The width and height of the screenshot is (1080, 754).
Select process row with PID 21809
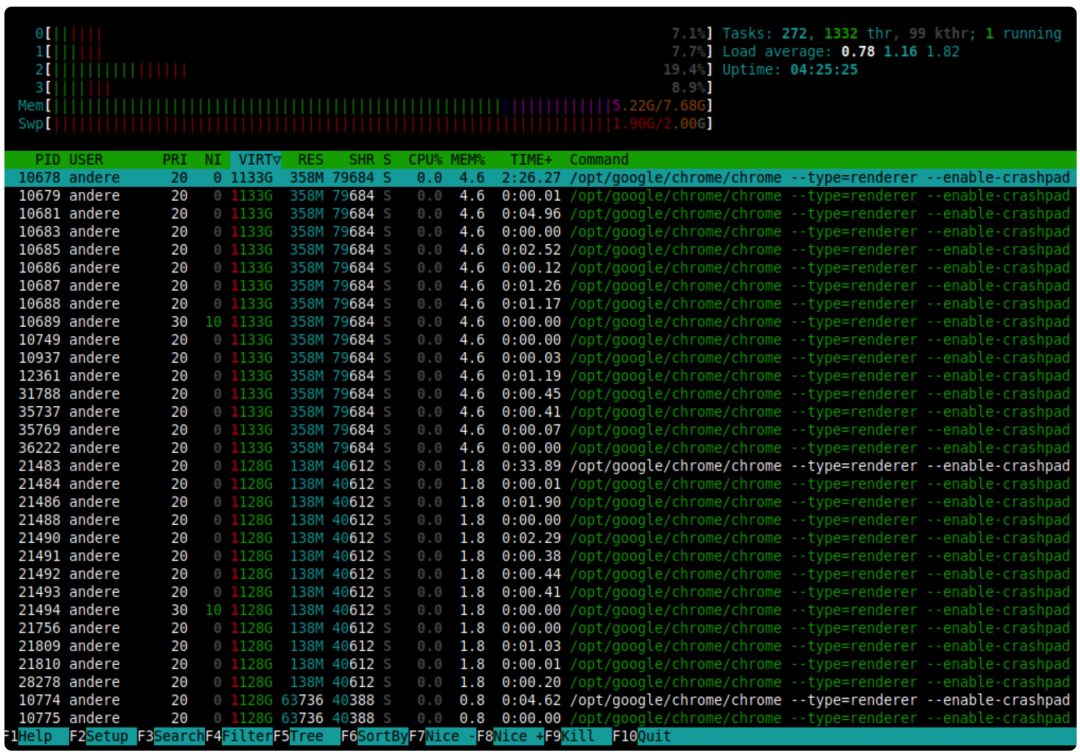[540, 646]
